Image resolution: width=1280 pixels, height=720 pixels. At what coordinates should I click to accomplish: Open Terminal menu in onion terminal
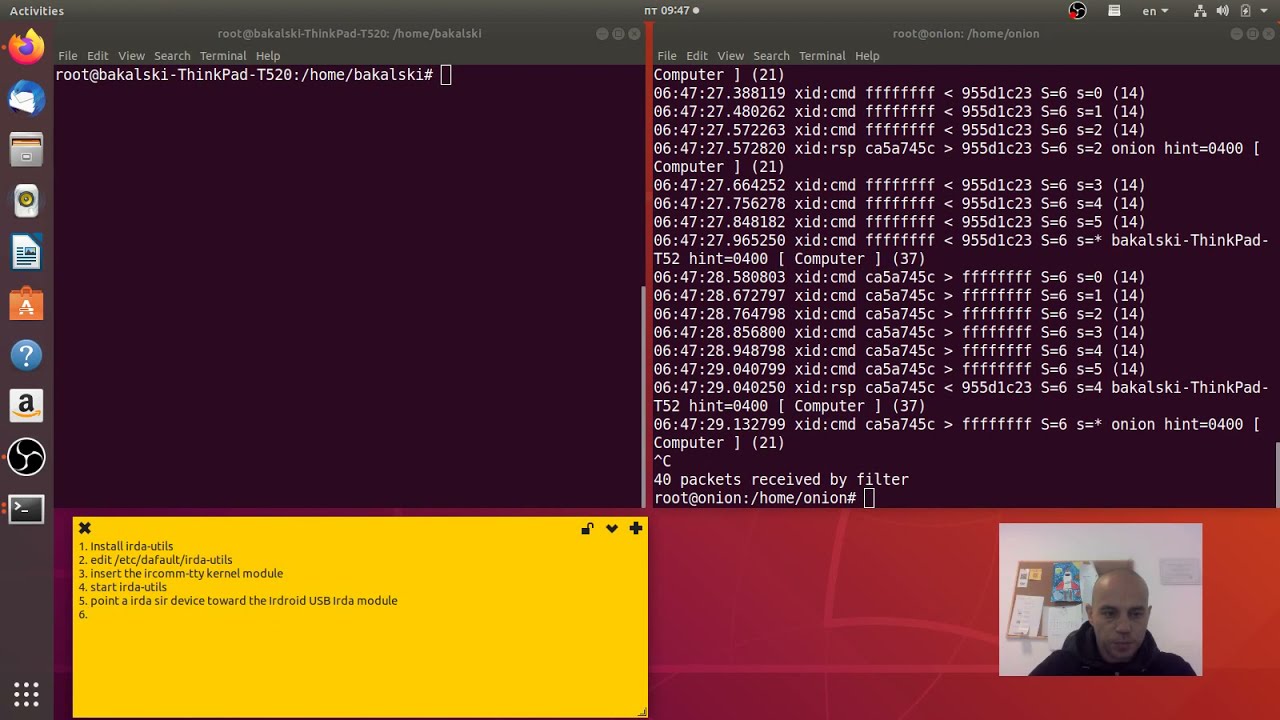[x=822, y=56]
